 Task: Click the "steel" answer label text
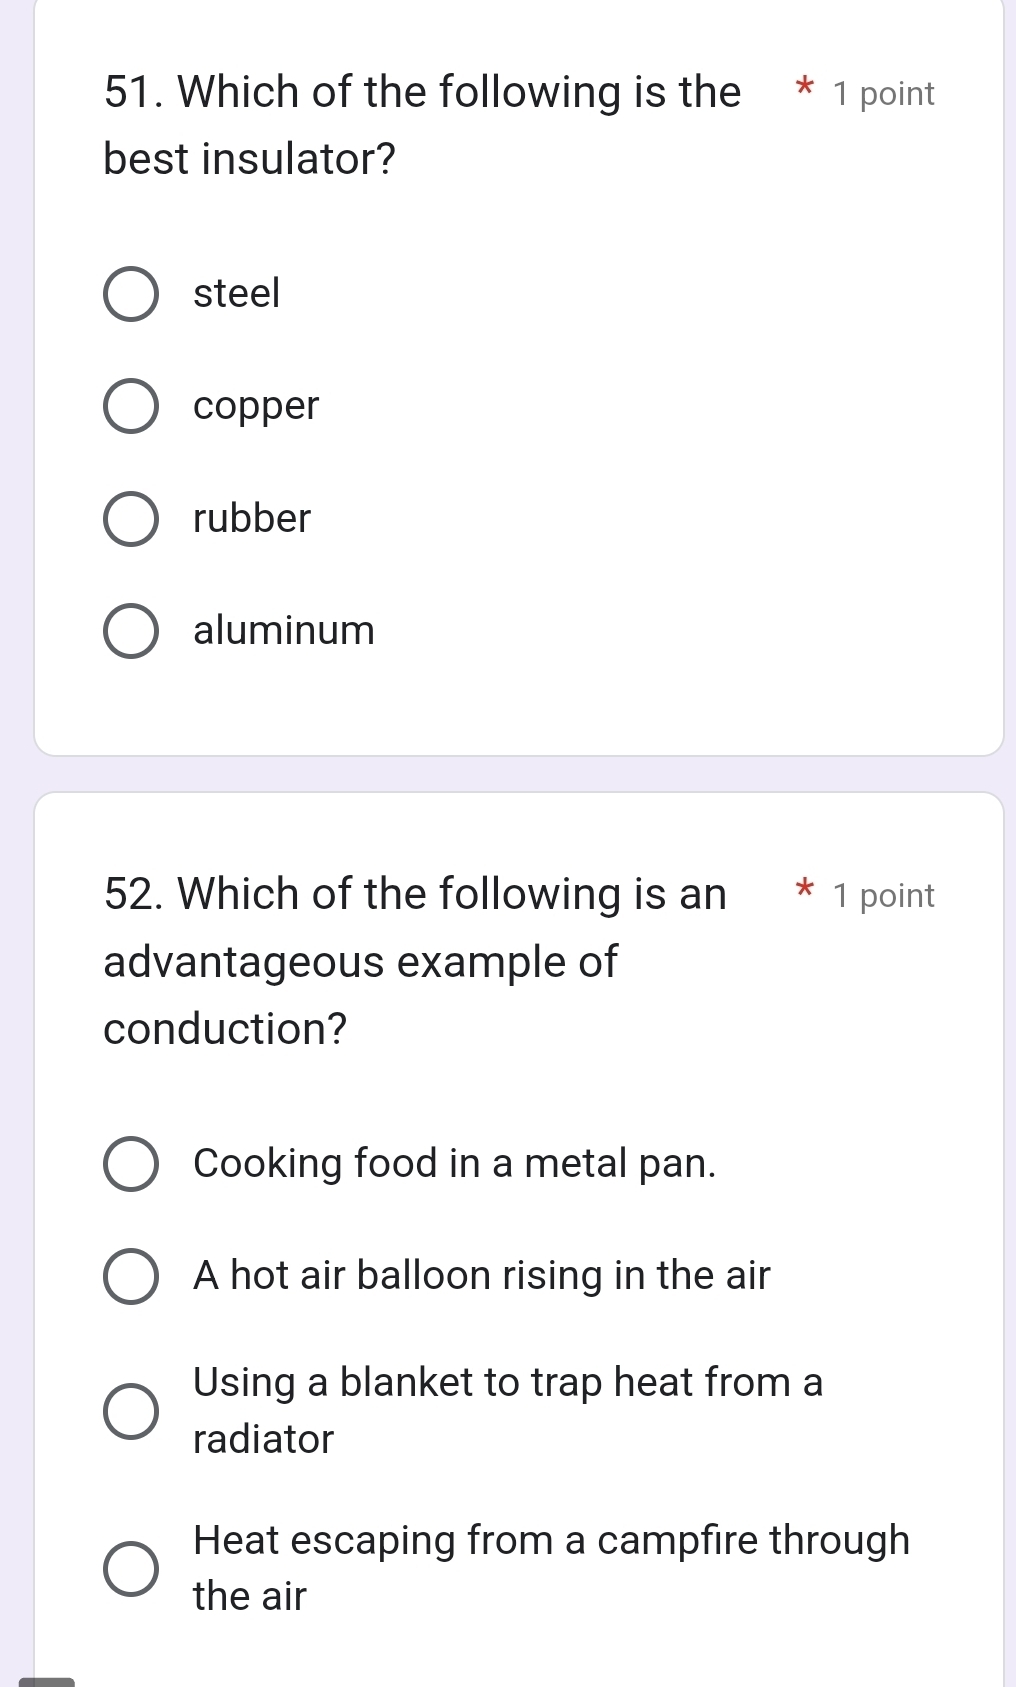(x=237, y=294)
